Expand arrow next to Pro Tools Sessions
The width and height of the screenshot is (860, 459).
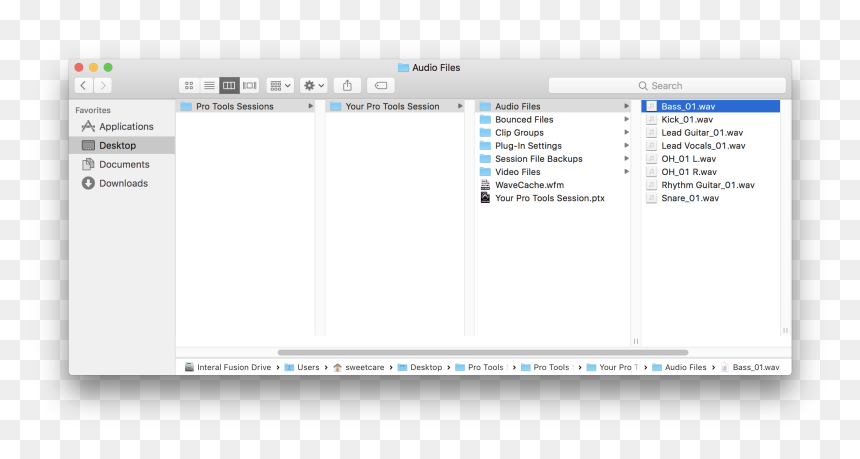[x=310, y=106]
